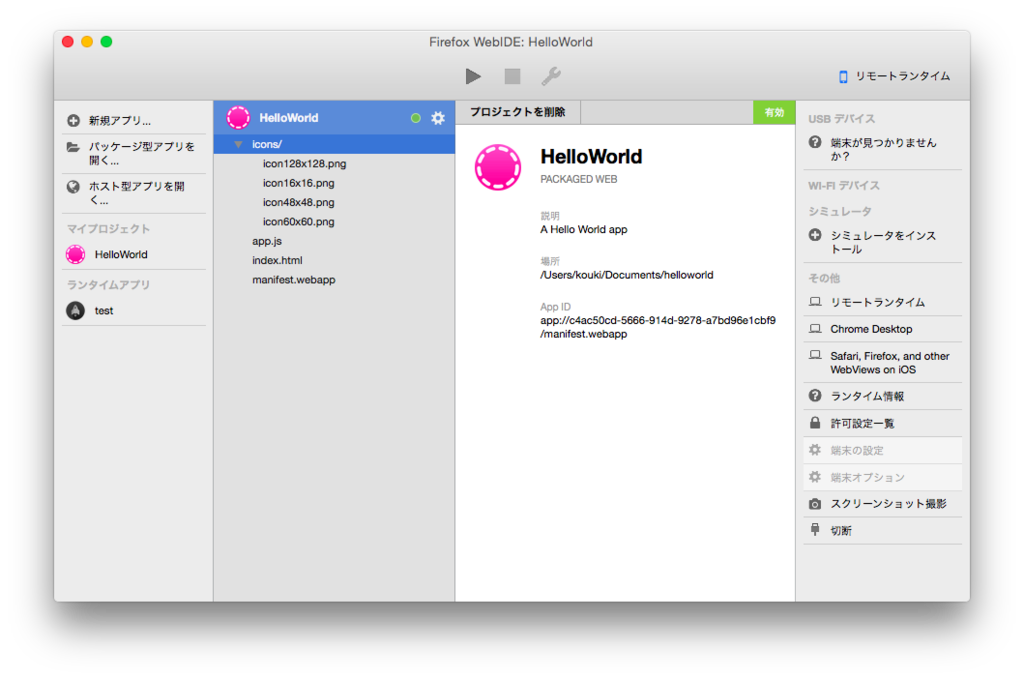
Task: Click the /Users/kouki/Documents/helloworld path
Action: 627,276
